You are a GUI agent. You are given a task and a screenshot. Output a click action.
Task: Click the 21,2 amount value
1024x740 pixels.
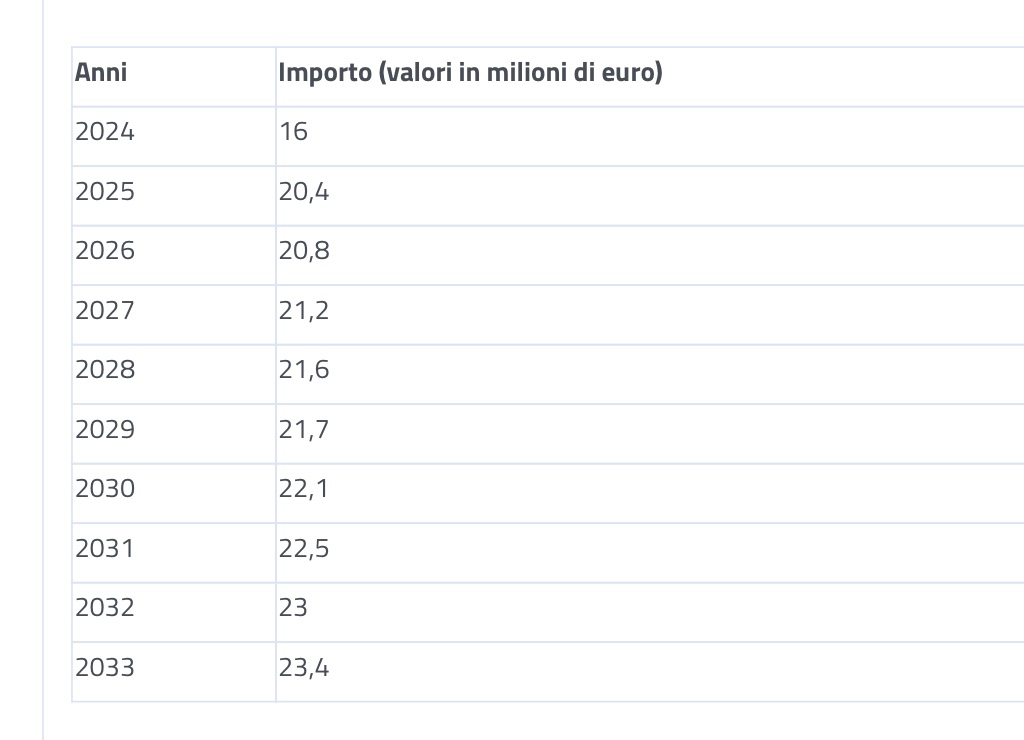[304, 311]
